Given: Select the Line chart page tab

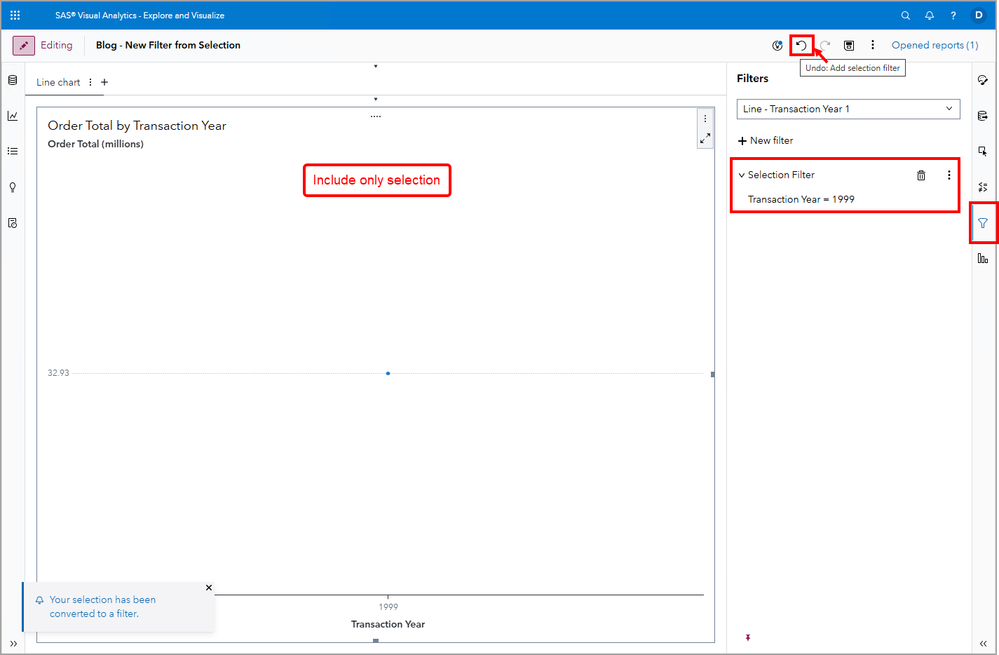Looking at the screenshot, I should click(58, 82).
